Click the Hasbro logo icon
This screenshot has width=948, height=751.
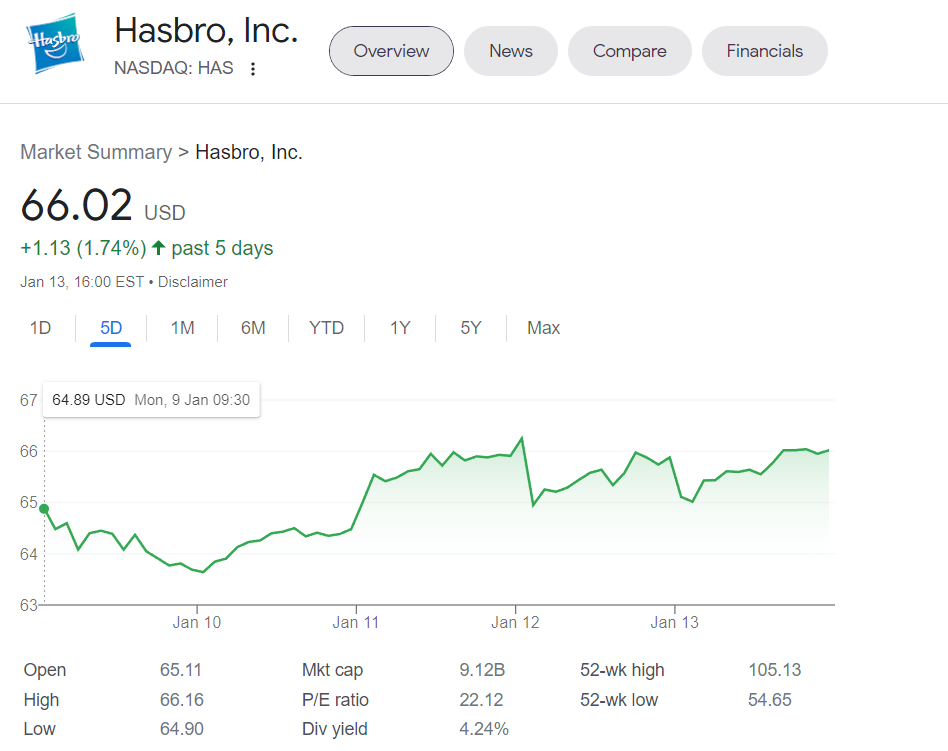click(55, 44)
